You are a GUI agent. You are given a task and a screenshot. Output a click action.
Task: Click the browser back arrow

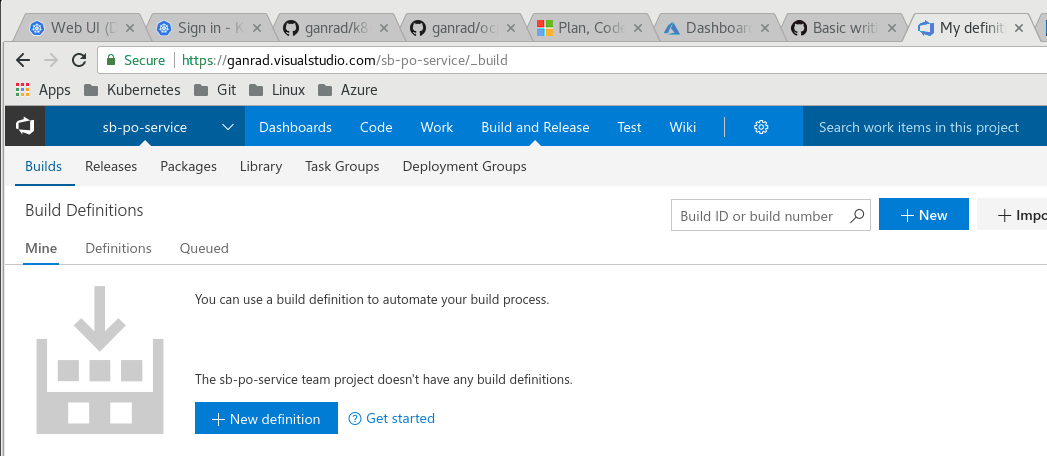pos(23,60)
